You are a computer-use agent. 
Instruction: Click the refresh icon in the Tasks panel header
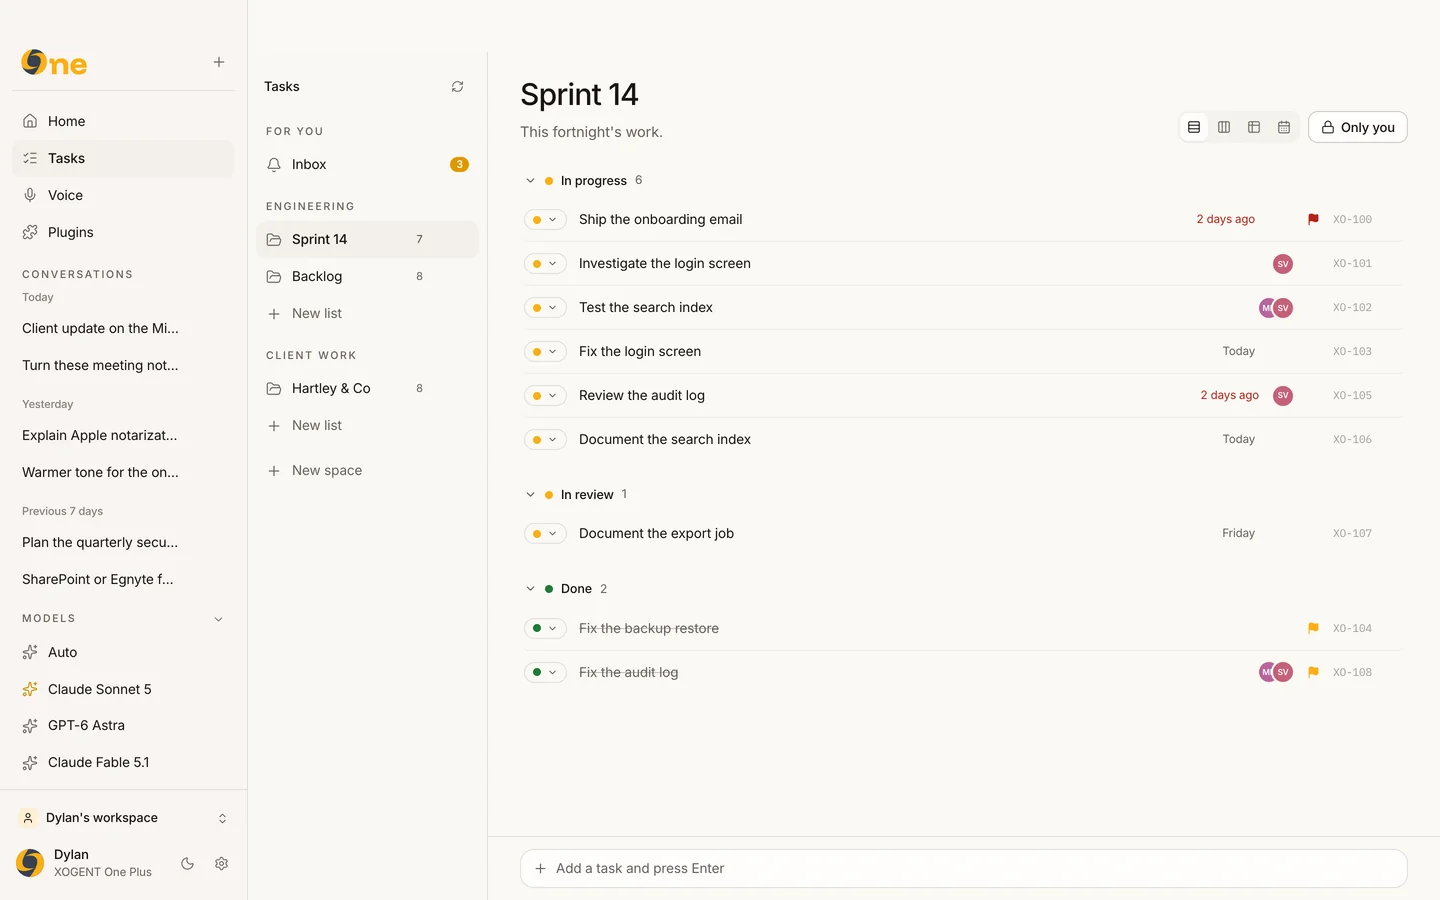458,87
